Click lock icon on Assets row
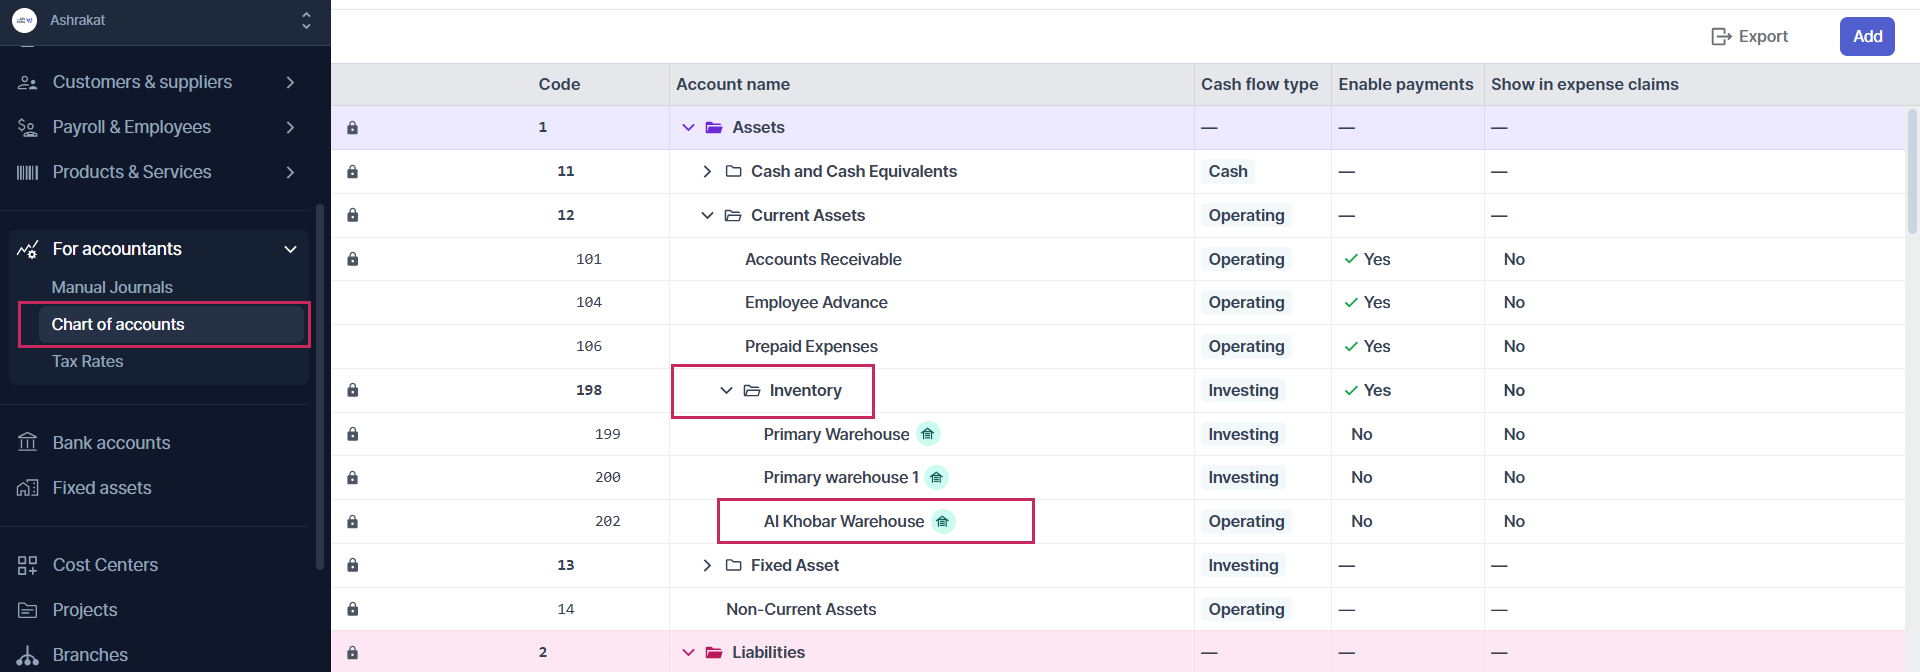This screenshot has width=1920, height=672. (x=352, y=128)
